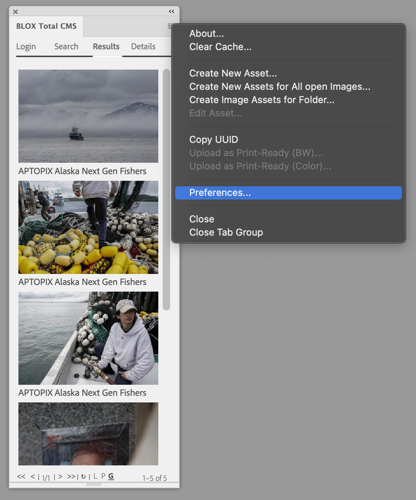Close the BLOX Total CMS panel
This screenshot has height=500, width=416.
click(15, 12)
